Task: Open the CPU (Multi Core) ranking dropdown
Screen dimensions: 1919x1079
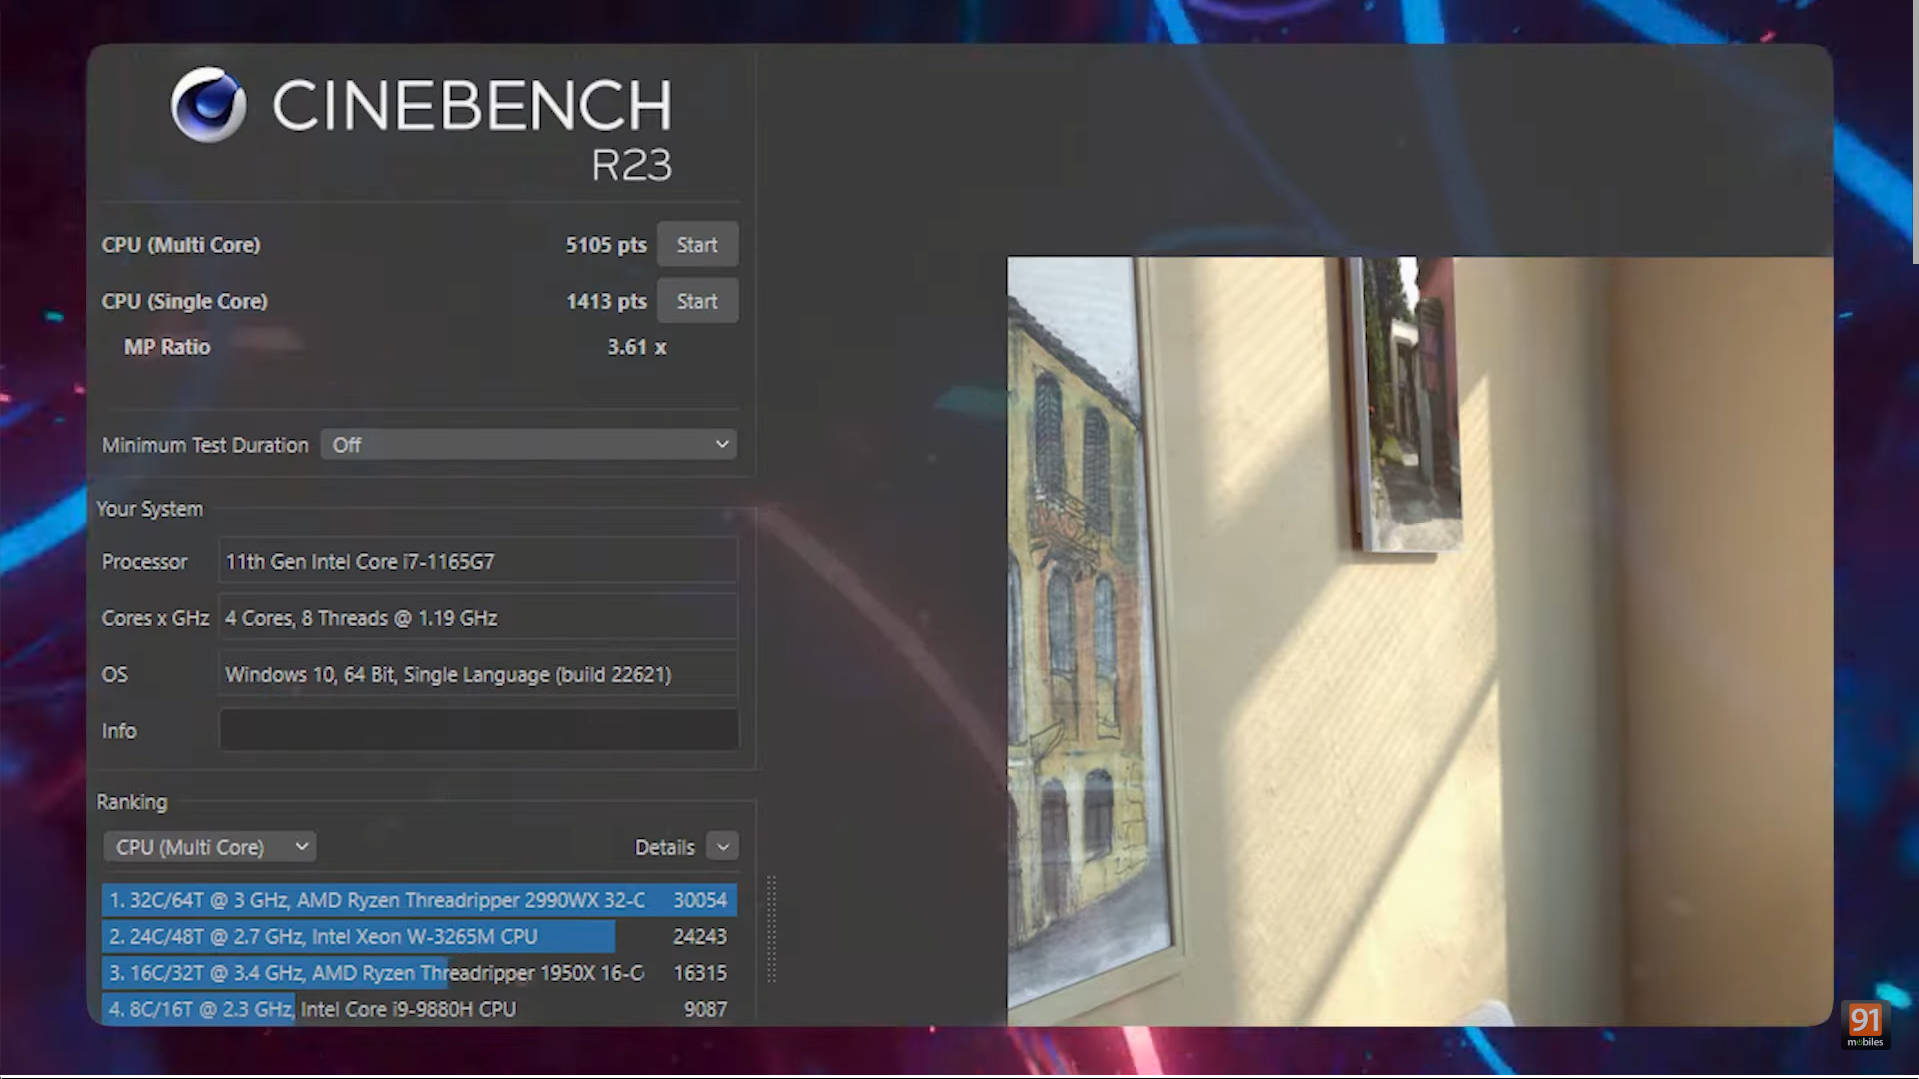Action: pyautogui.click(x=210, y=847)
